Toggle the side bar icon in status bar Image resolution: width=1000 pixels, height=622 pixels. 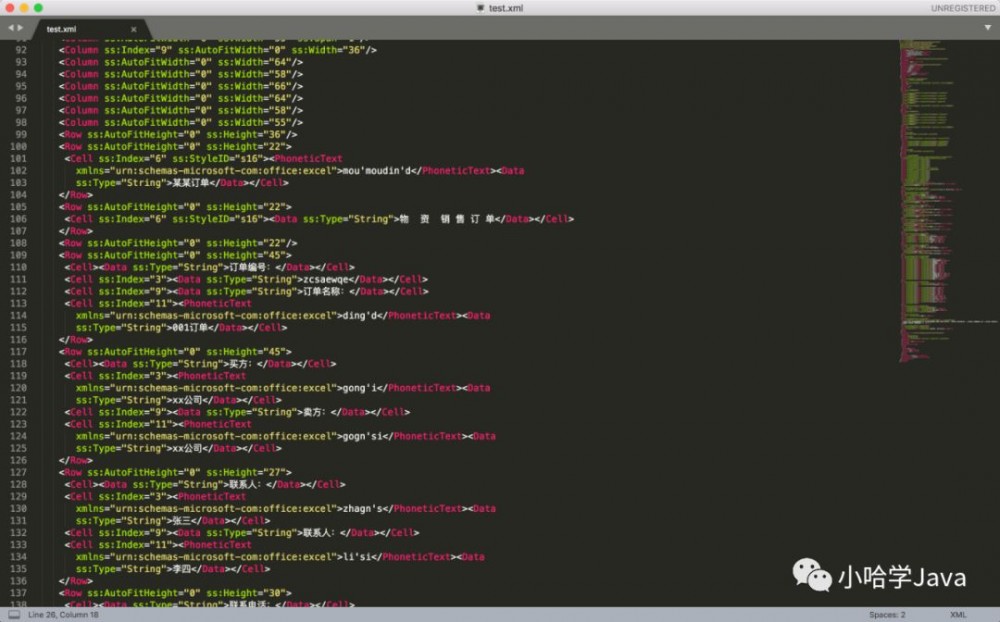tap(13, 615)
